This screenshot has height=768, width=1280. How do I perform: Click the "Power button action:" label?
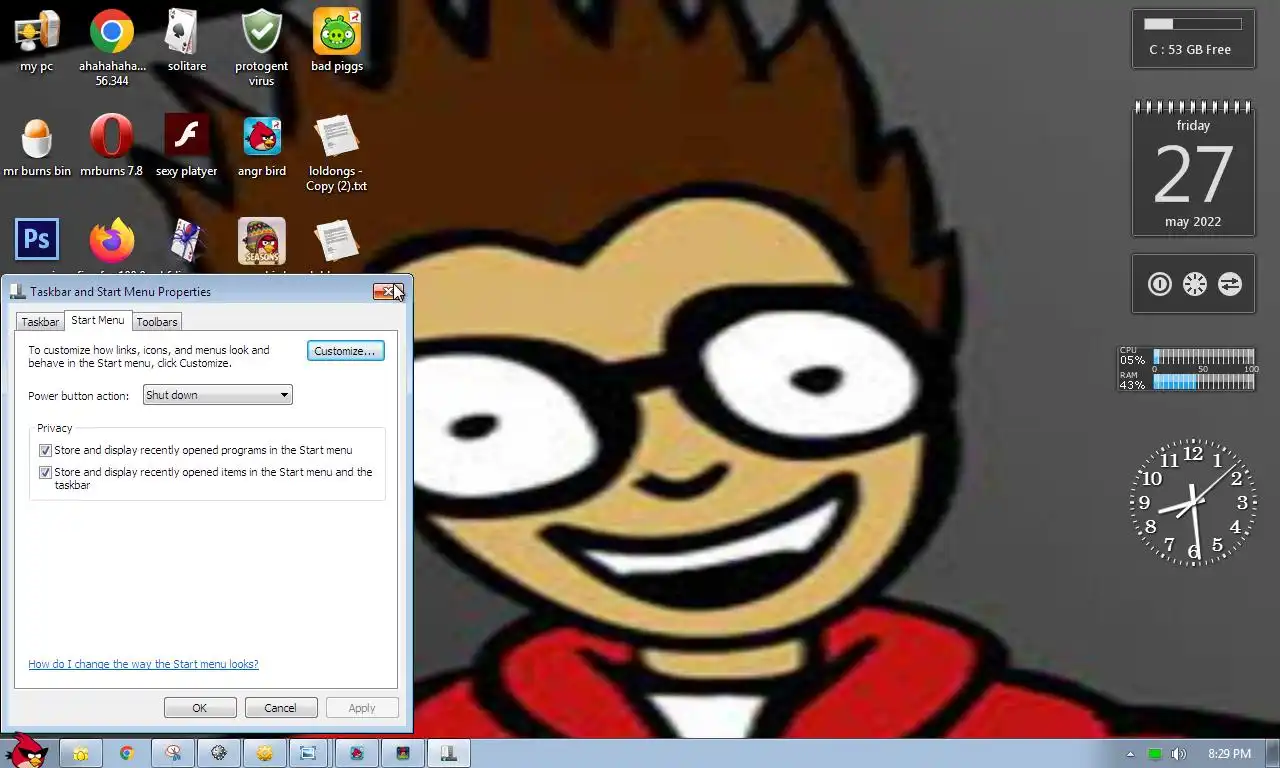[x=79, y=396]
